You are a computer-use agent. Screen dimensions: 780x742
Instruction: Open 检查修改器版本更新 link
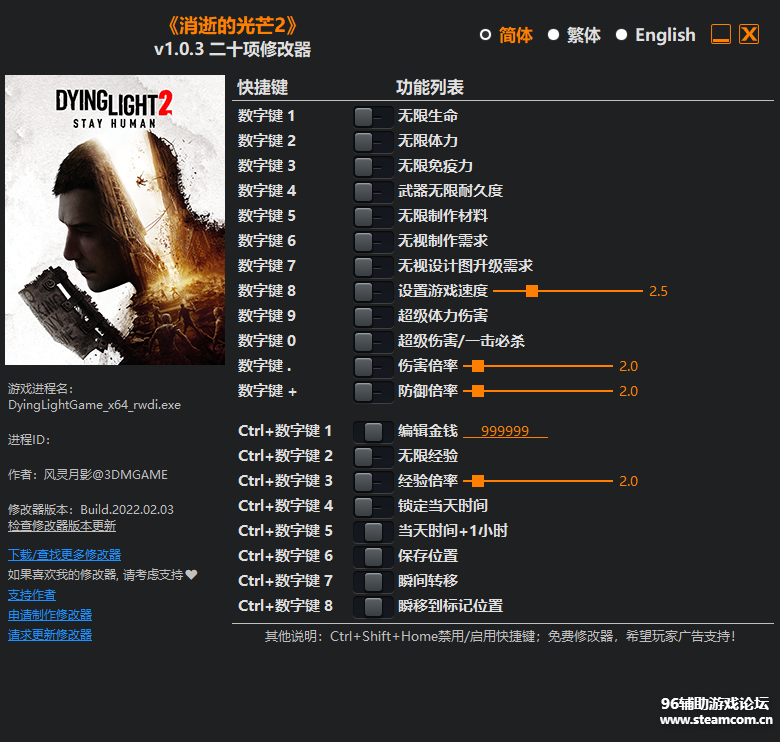click(62, 525)
